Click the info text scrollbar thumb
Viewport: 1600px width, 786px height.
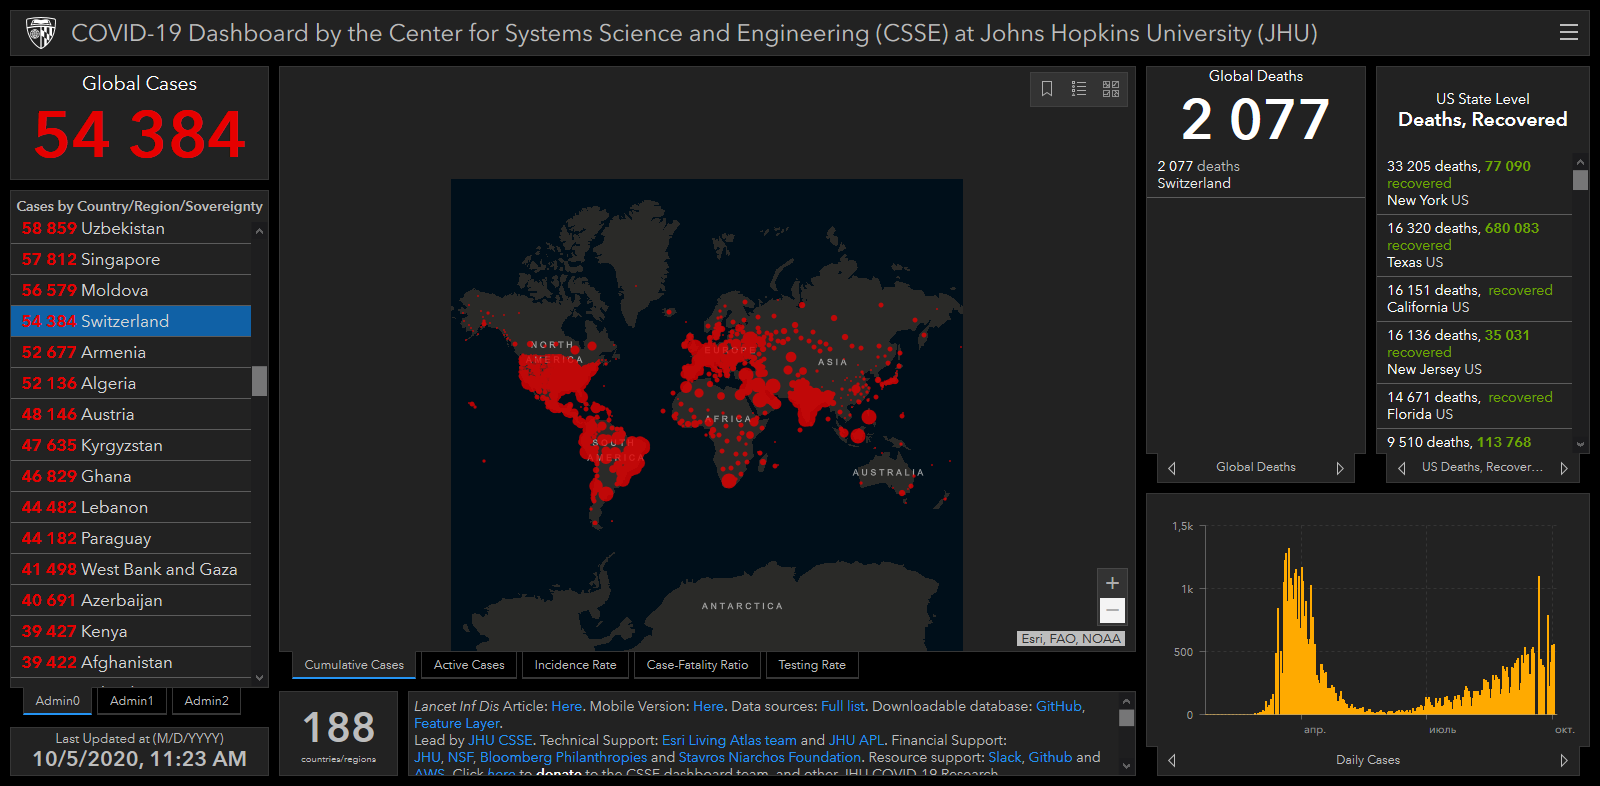pyautogui.click(x=1127, y=718)
